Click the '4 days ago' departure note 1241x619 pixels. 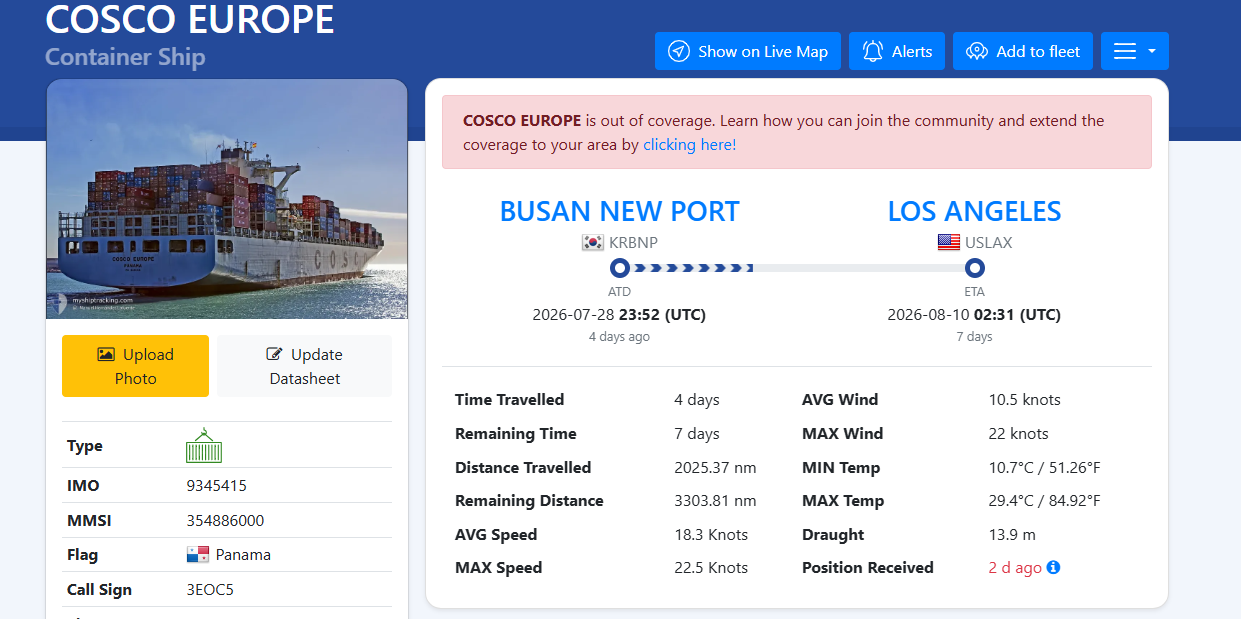(x=619, y=337)
